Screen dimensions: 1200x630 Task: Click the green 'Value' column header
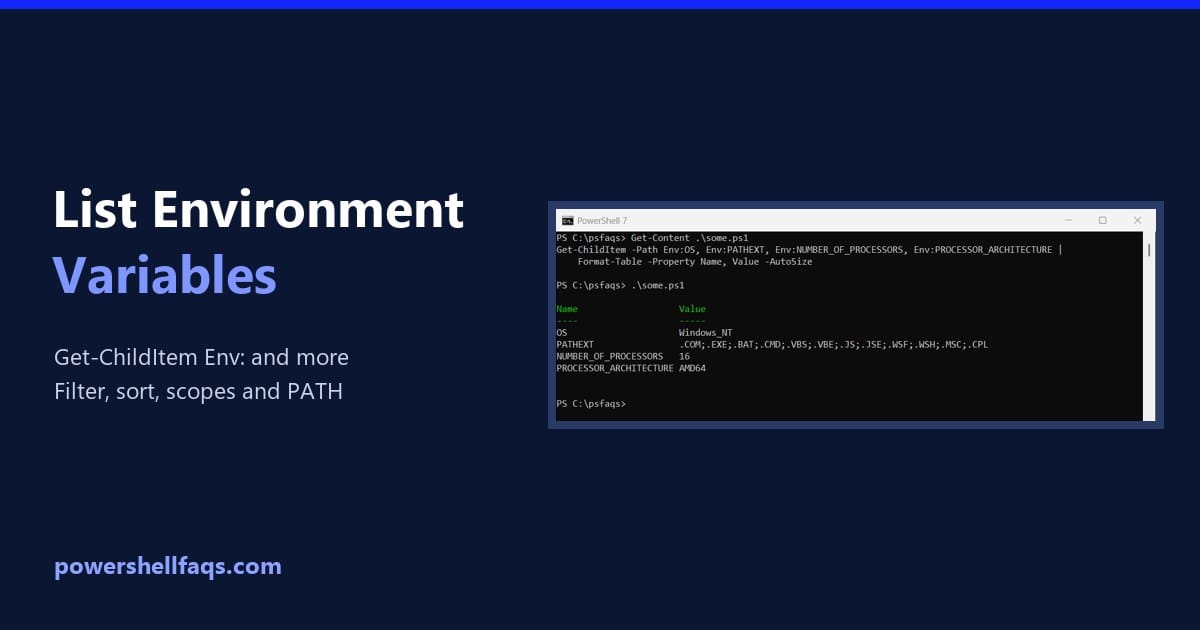[x=692, y=309]
